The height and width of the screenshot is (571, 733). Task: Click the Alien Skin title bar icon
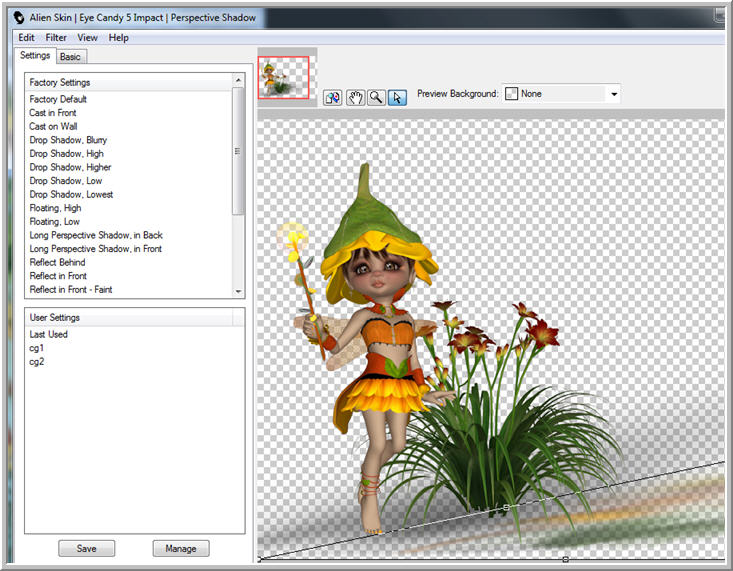tap(19, 18)
